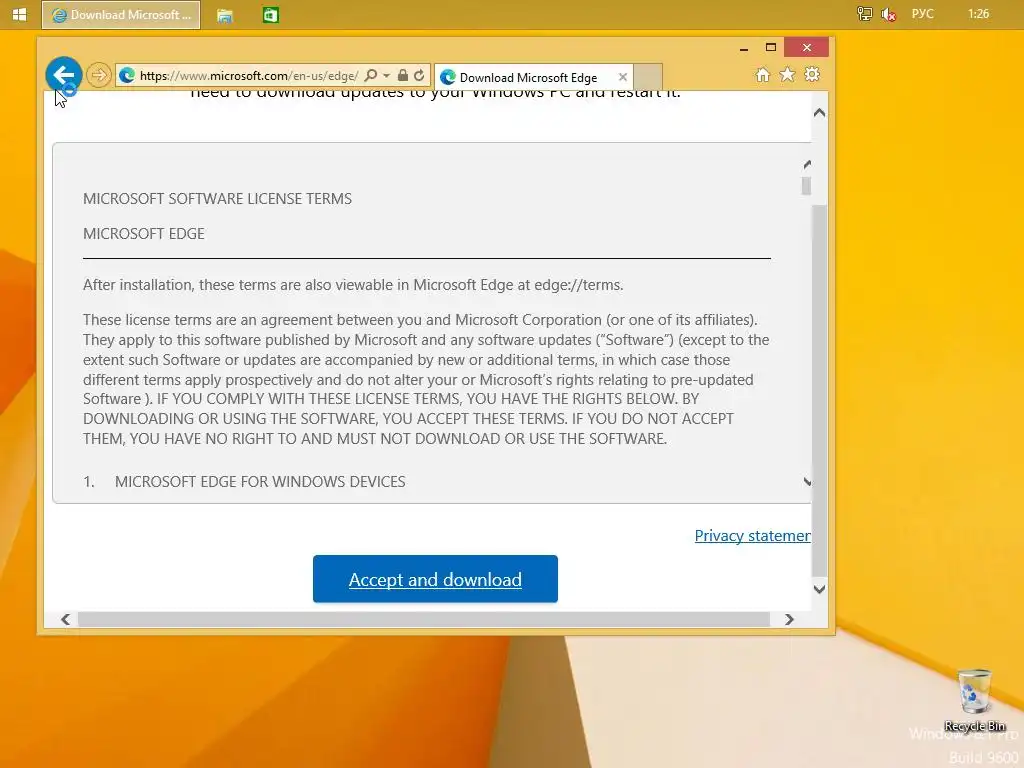
Task: Go back with the blue Back arrow
Action: (x=63, y=75)
